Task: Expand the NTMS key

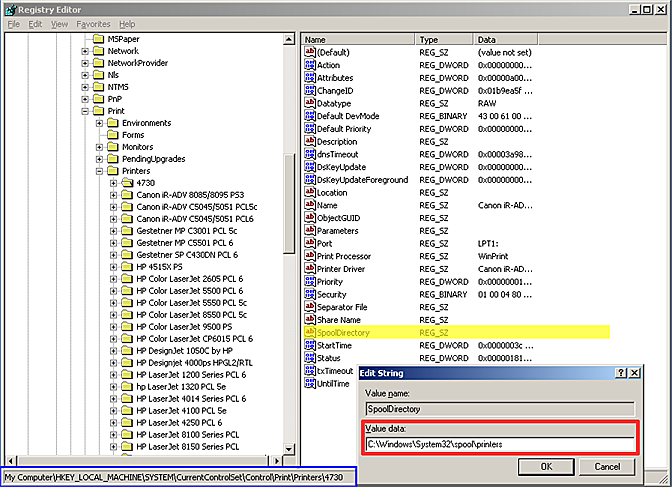Action: (85, 87)
